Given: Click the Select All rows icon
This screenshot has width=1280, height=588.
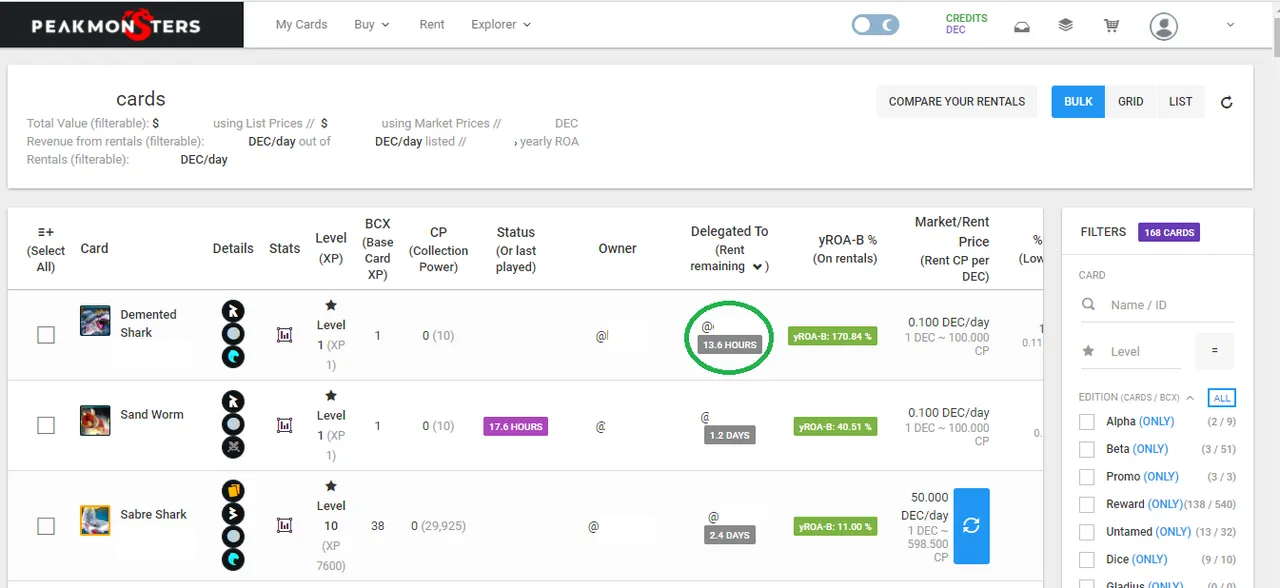Looking at the screenshot, I should pos(46,230).
